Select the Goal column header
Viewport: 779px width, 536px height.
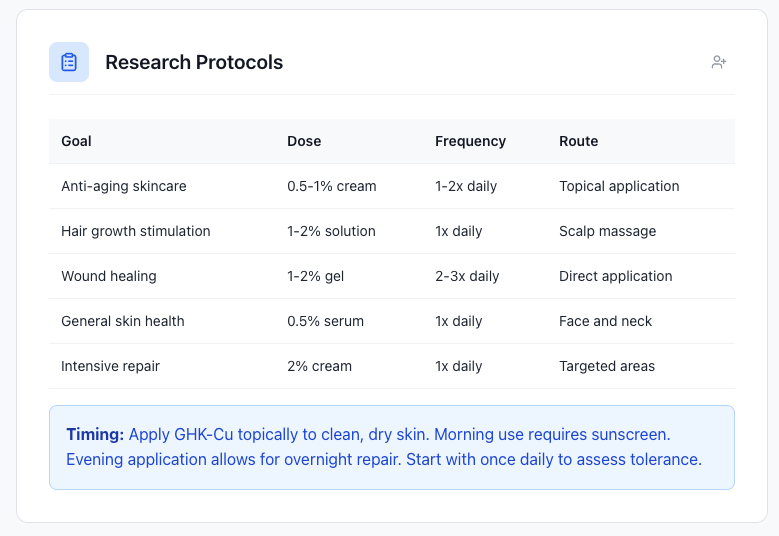(x=77, y=141)
